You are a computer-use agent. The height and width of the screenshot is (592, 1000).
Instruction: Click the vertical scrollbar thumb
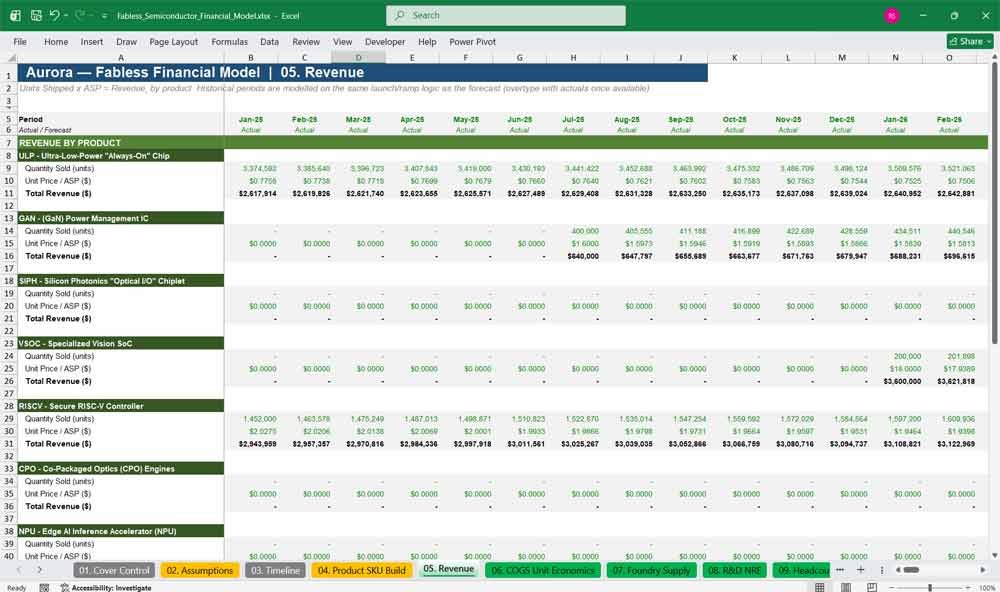pos(994,204)
